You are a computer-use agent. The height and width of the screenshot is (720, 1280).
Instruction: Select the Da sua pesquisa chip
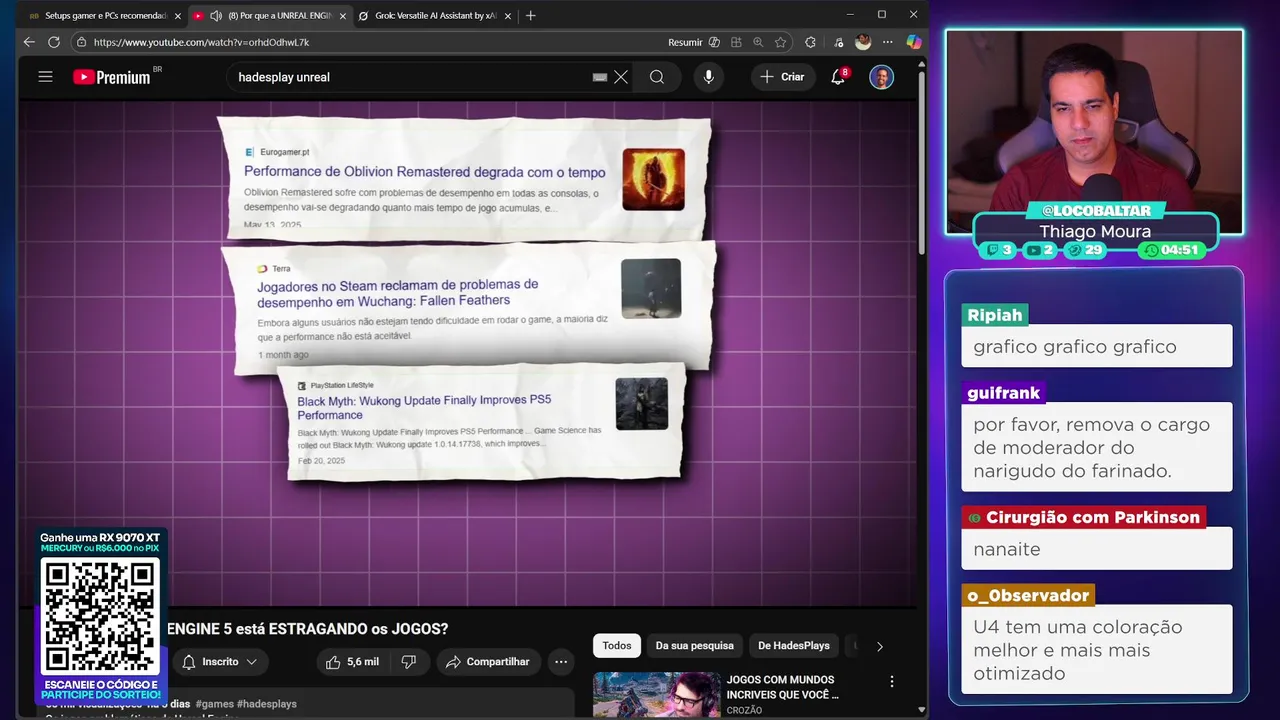click(694, 646)
